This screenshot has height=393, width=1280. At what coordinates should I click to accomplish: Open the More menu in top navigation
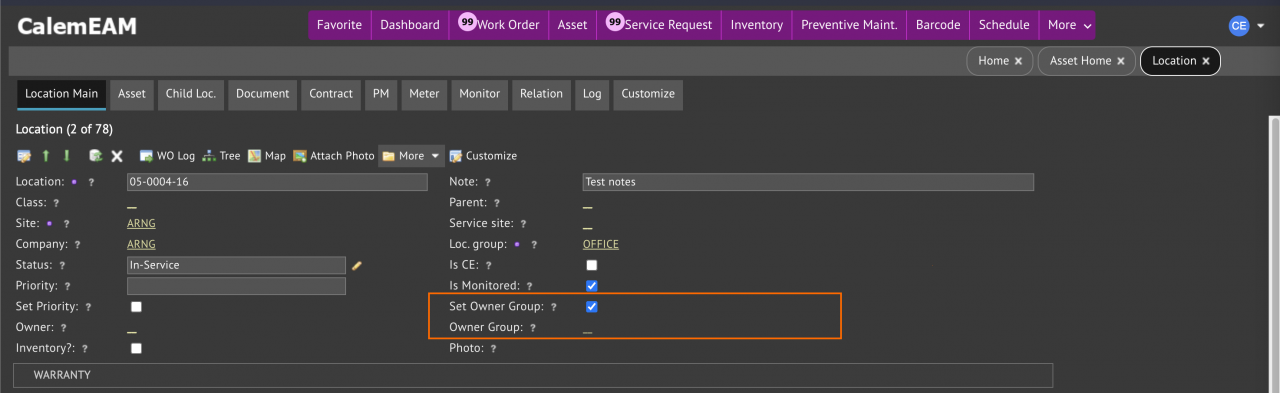tap(1069, 25)
